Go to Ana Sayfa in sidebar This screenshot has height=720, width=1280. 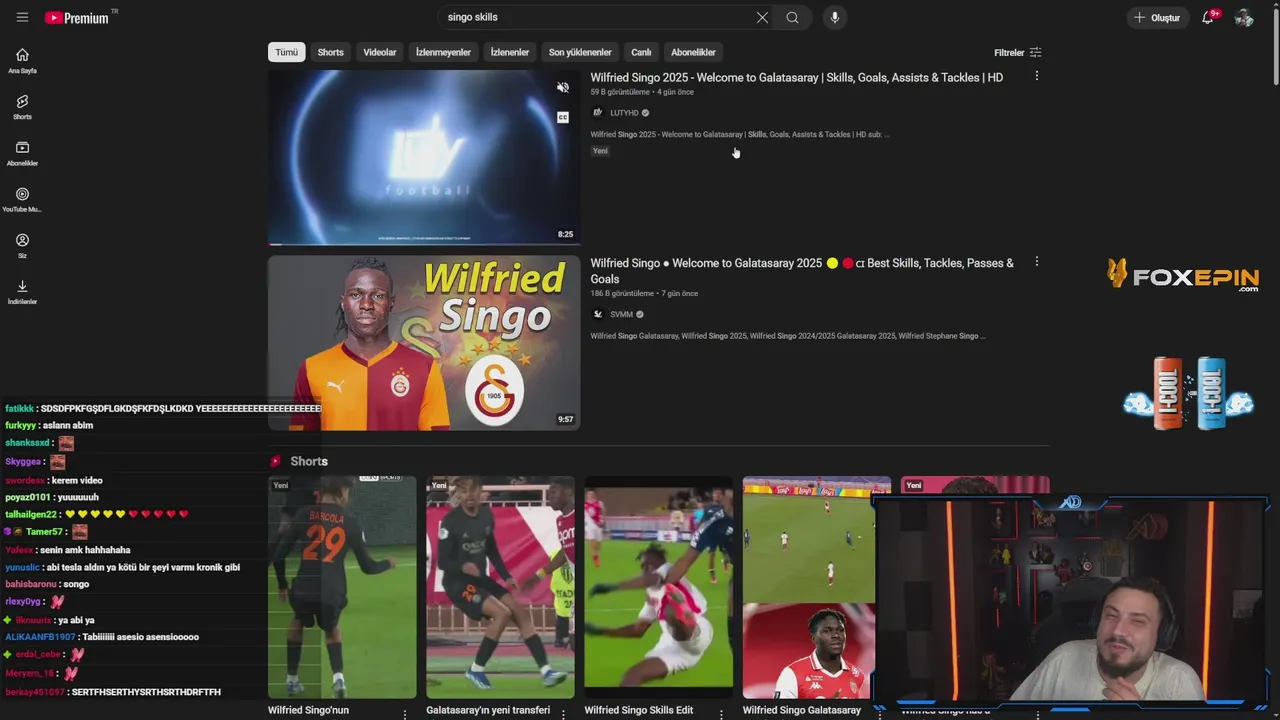point(22,60)
